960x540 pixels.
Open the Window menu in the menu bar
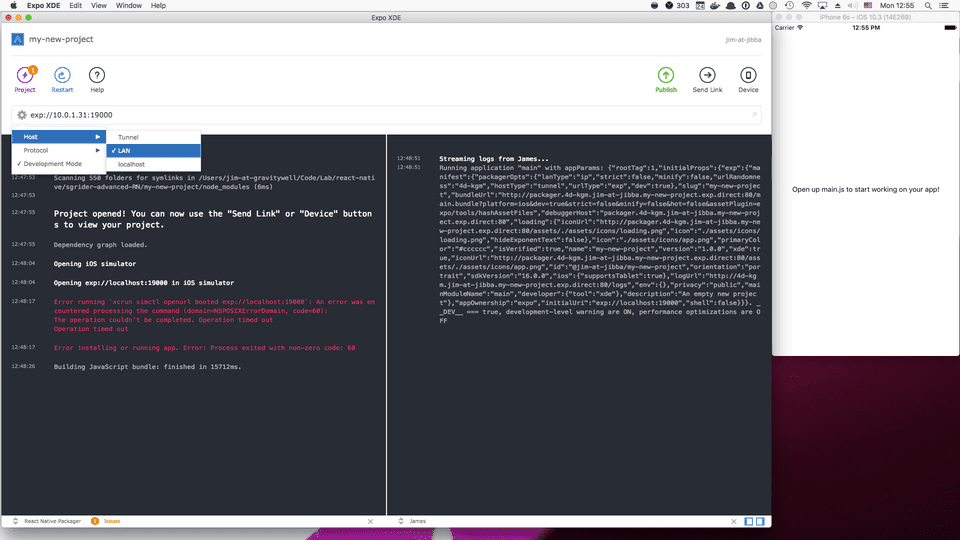(128, 6)
